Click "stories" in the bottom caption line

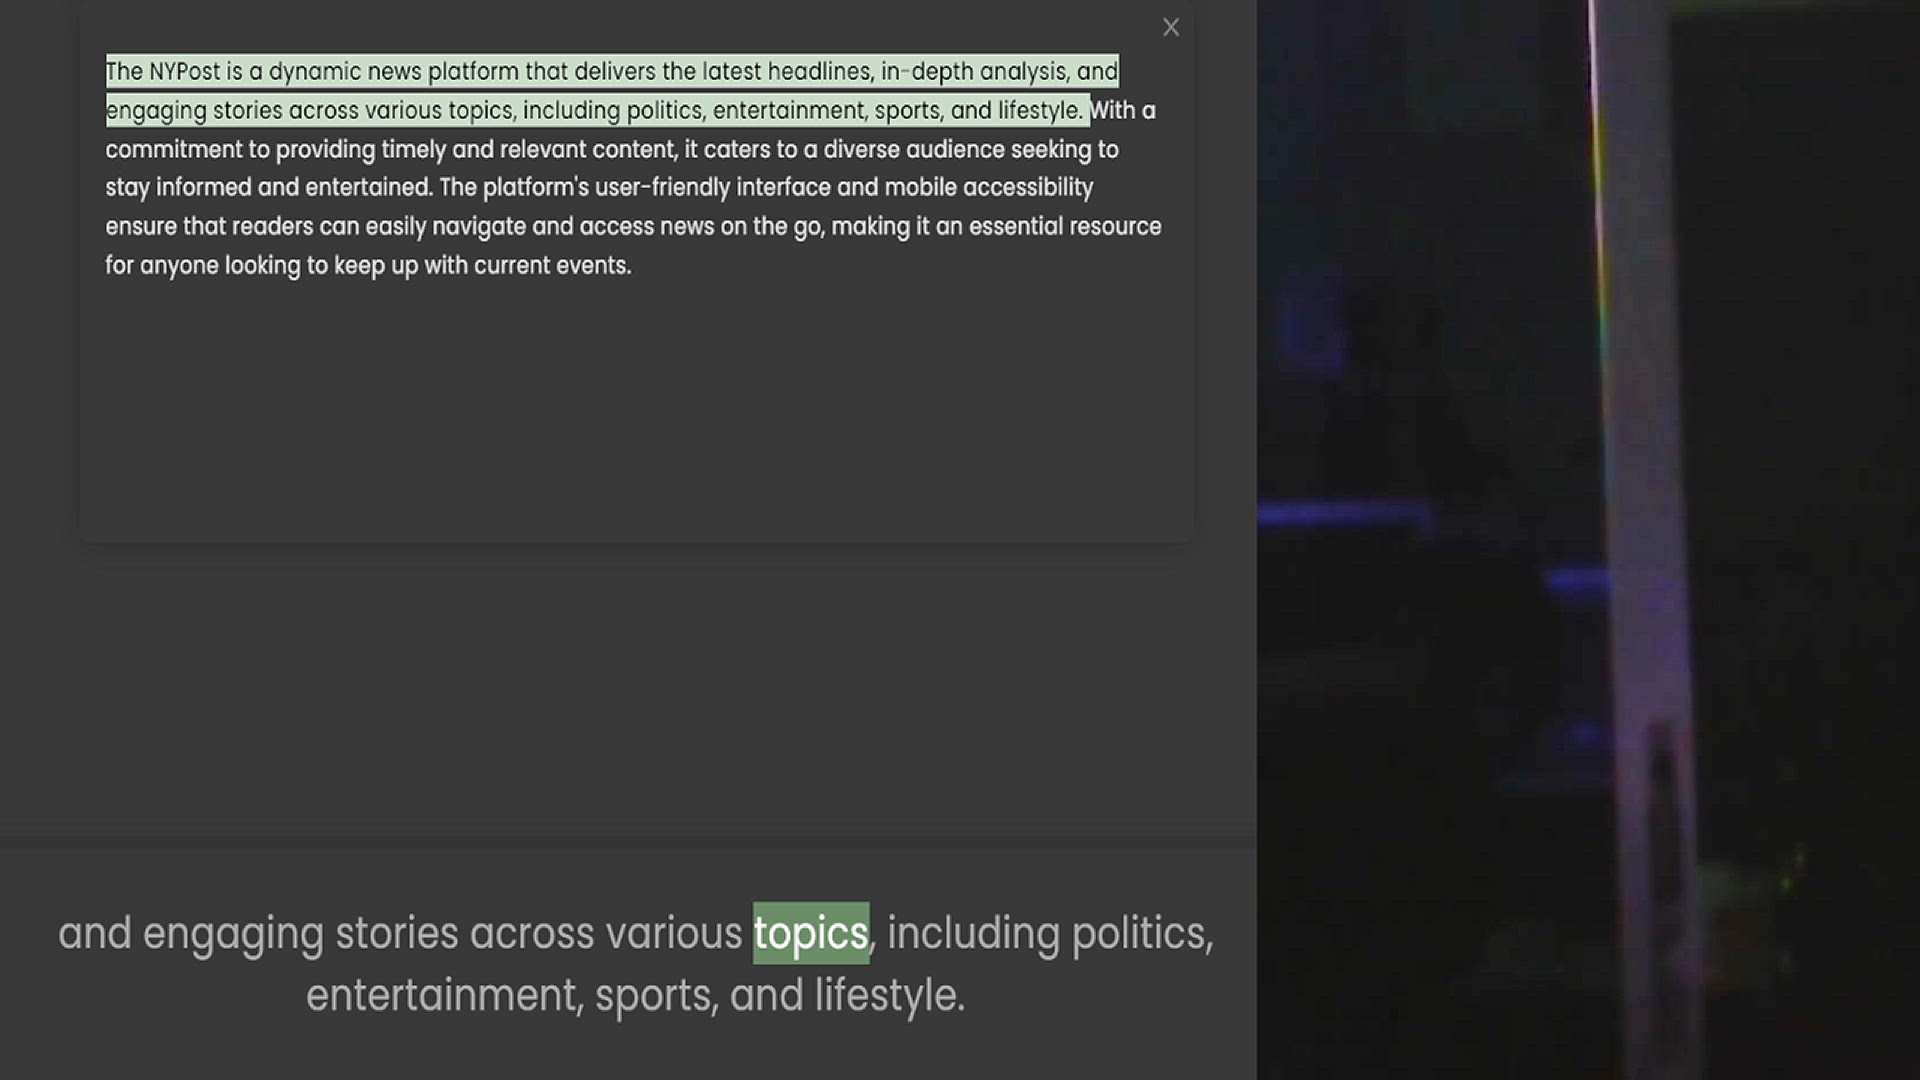click(x=396, y=934)
